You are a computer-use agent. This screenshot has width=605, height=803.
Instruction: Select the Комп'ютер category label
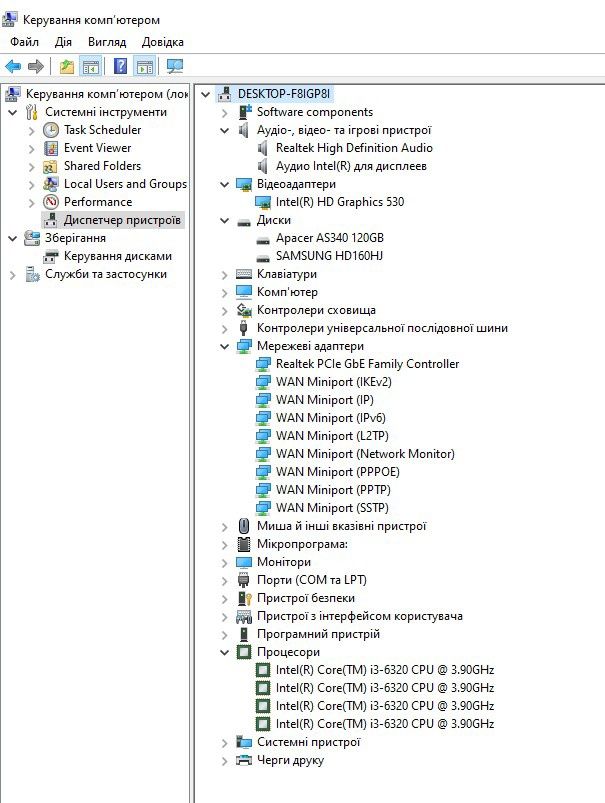287,292
